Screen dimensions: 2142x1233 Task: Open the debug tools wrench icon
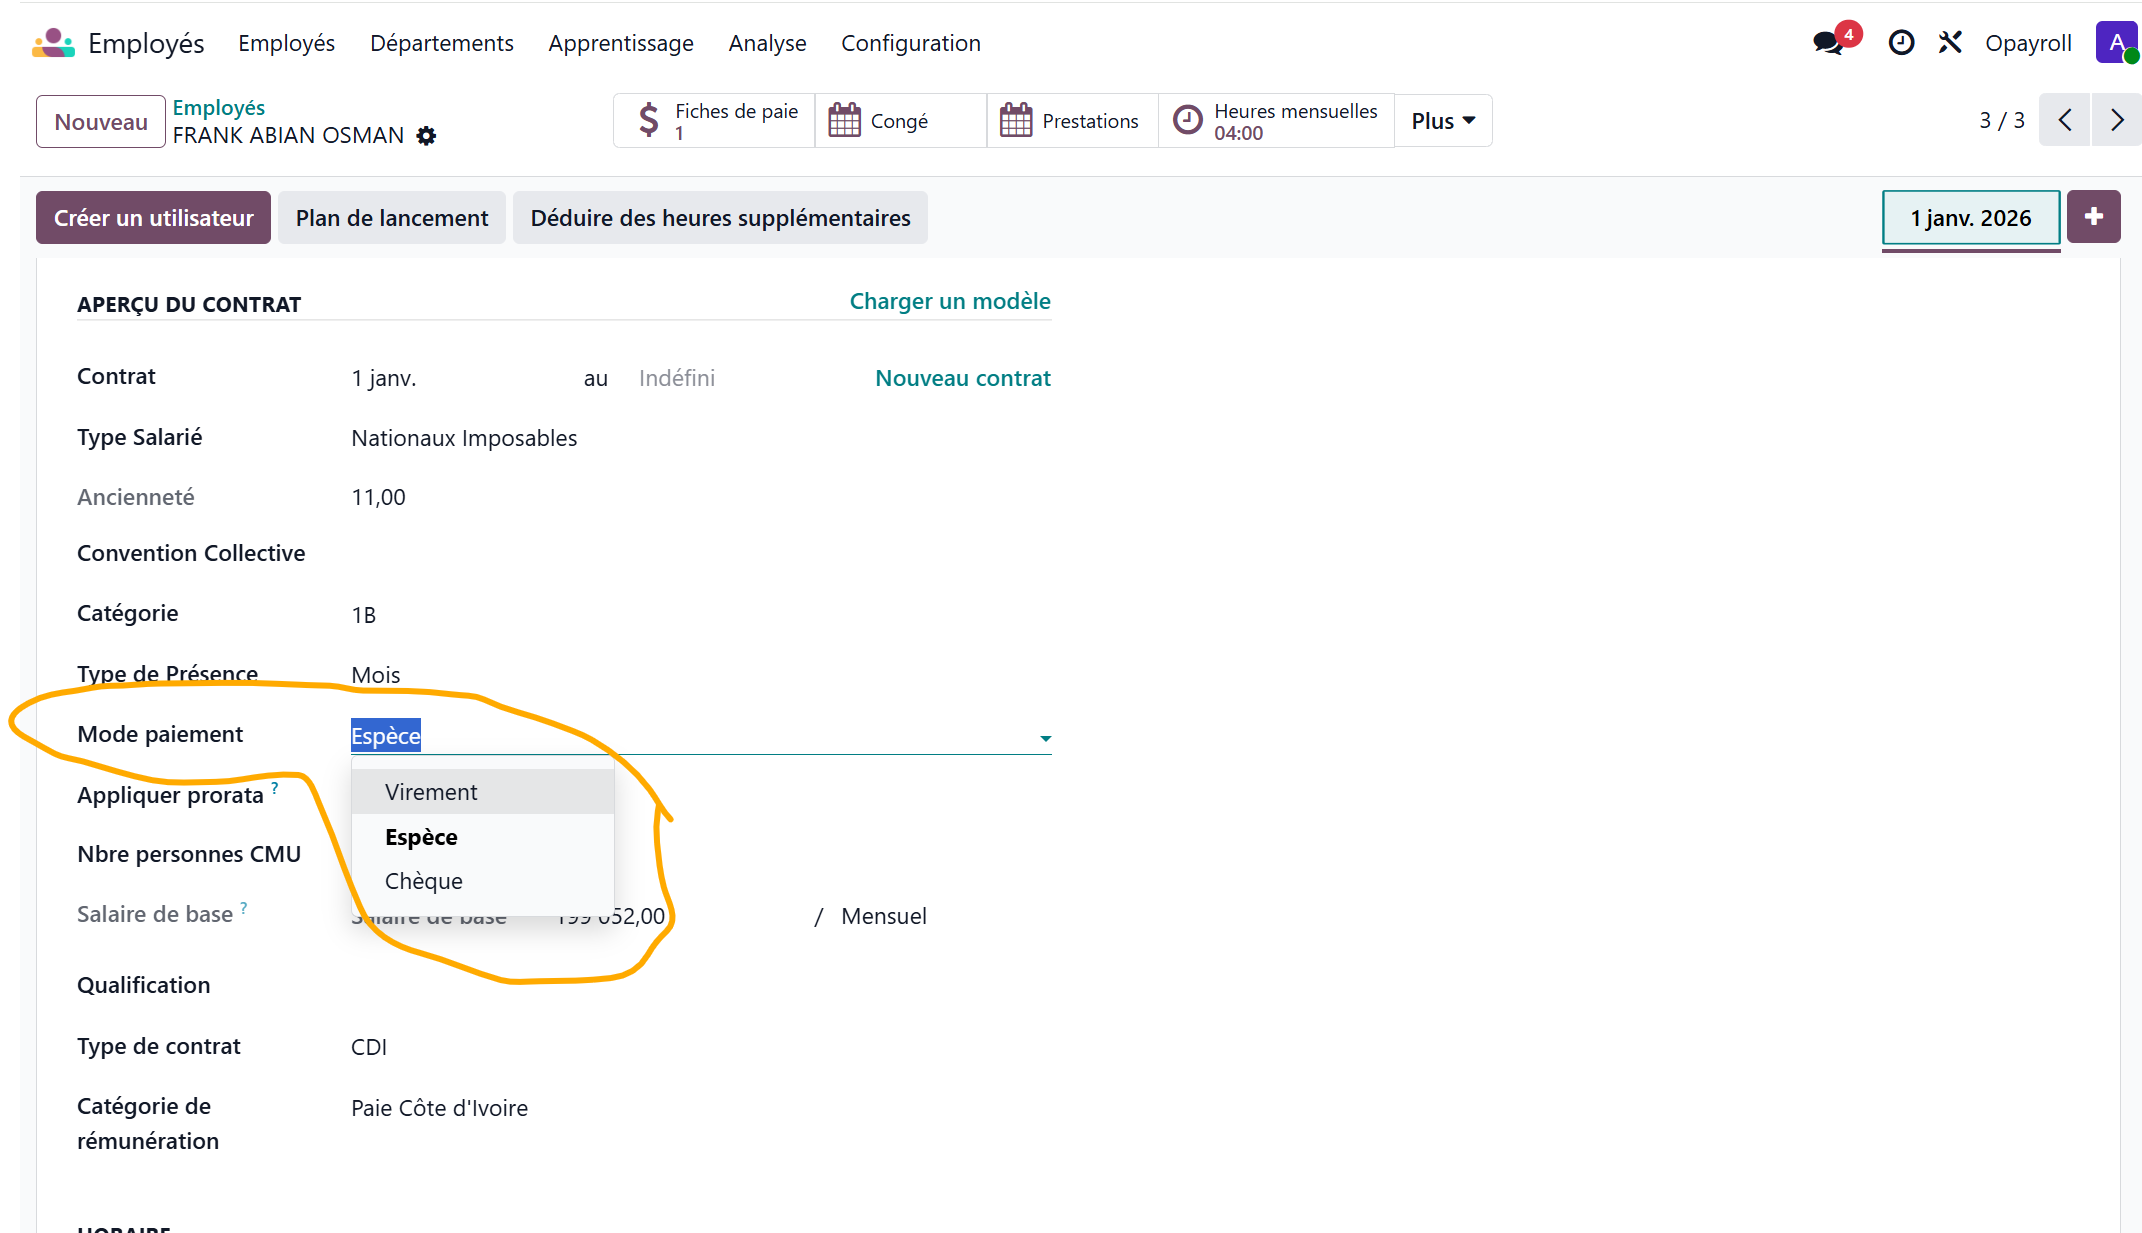[x=1950, y=43]
